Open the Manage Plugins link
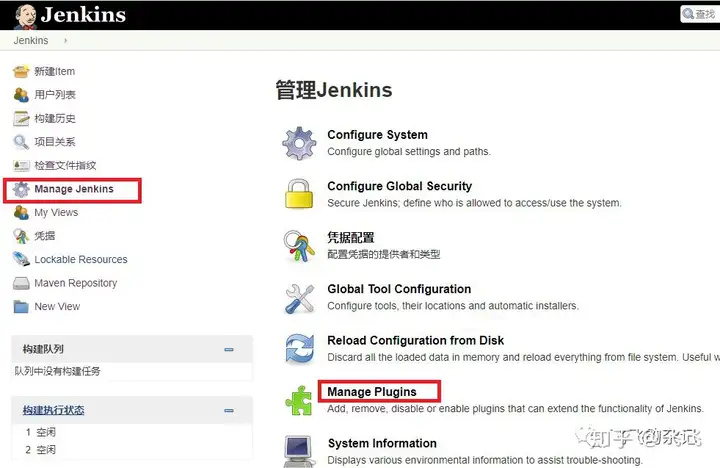Viewport: 720px width, 468px height. pyautogui.click(x=372, y=392)
